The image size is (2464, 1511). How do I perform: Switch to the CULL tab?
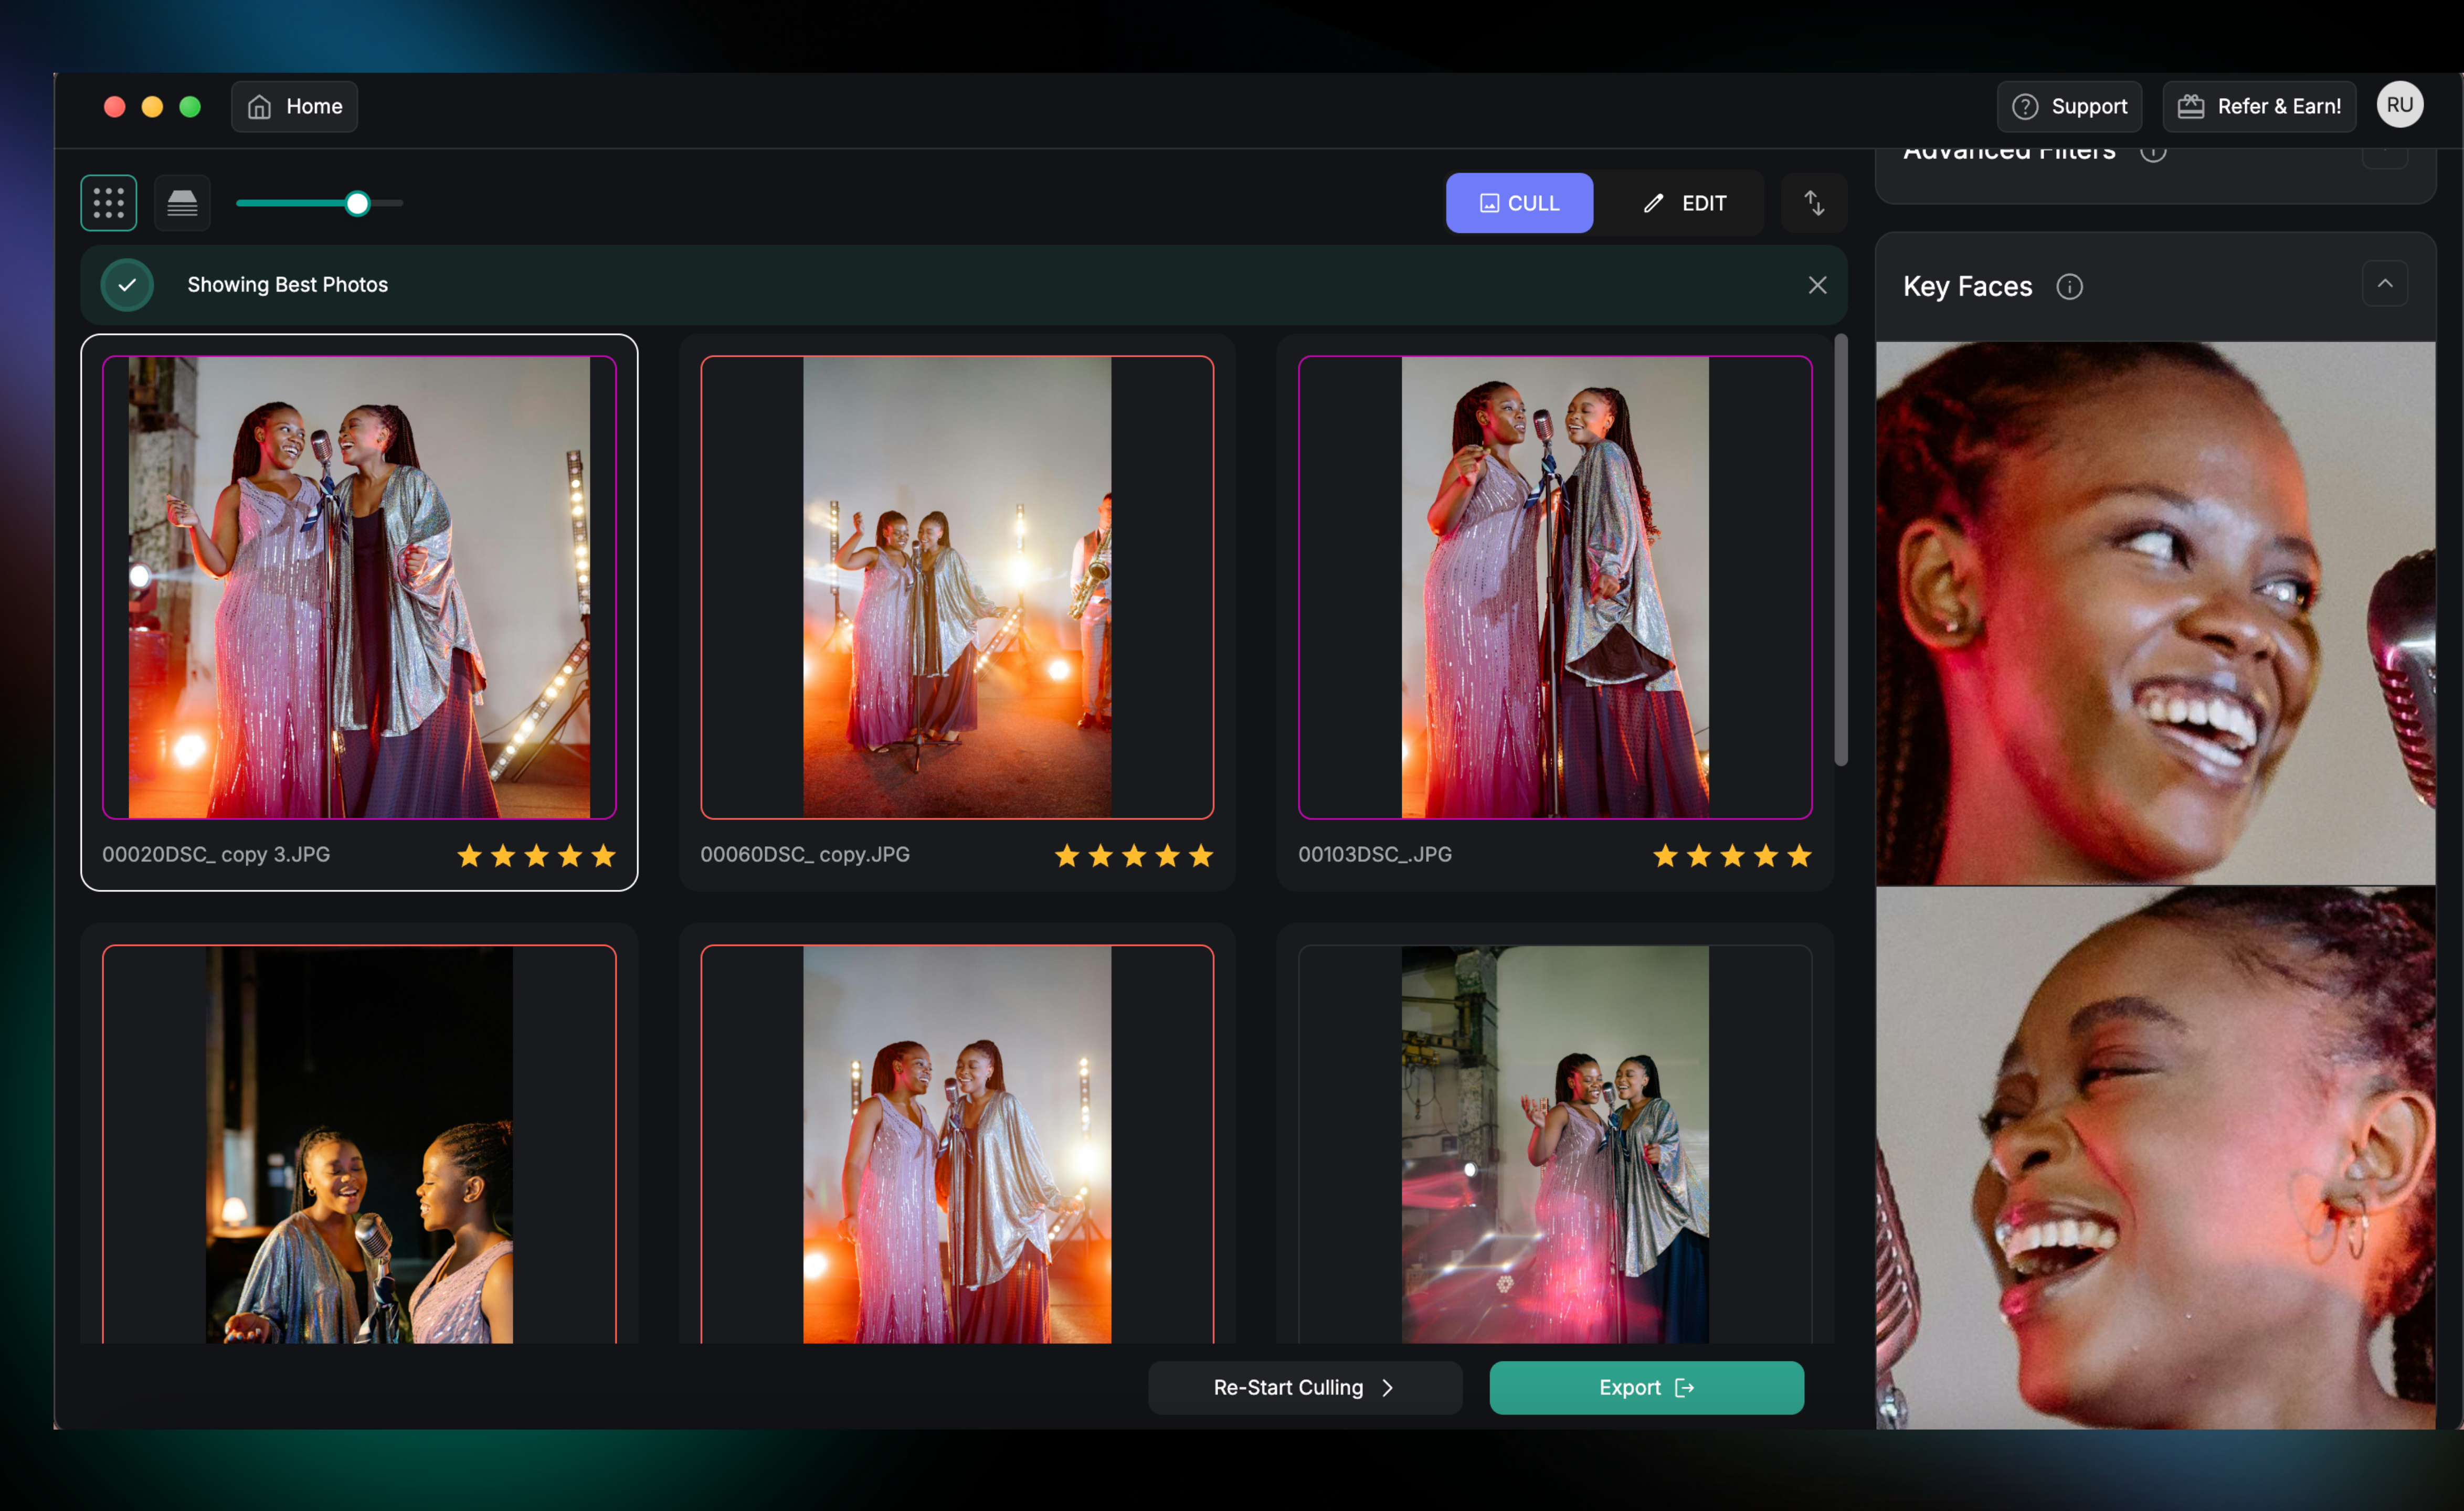click(x=1518, y=203)
